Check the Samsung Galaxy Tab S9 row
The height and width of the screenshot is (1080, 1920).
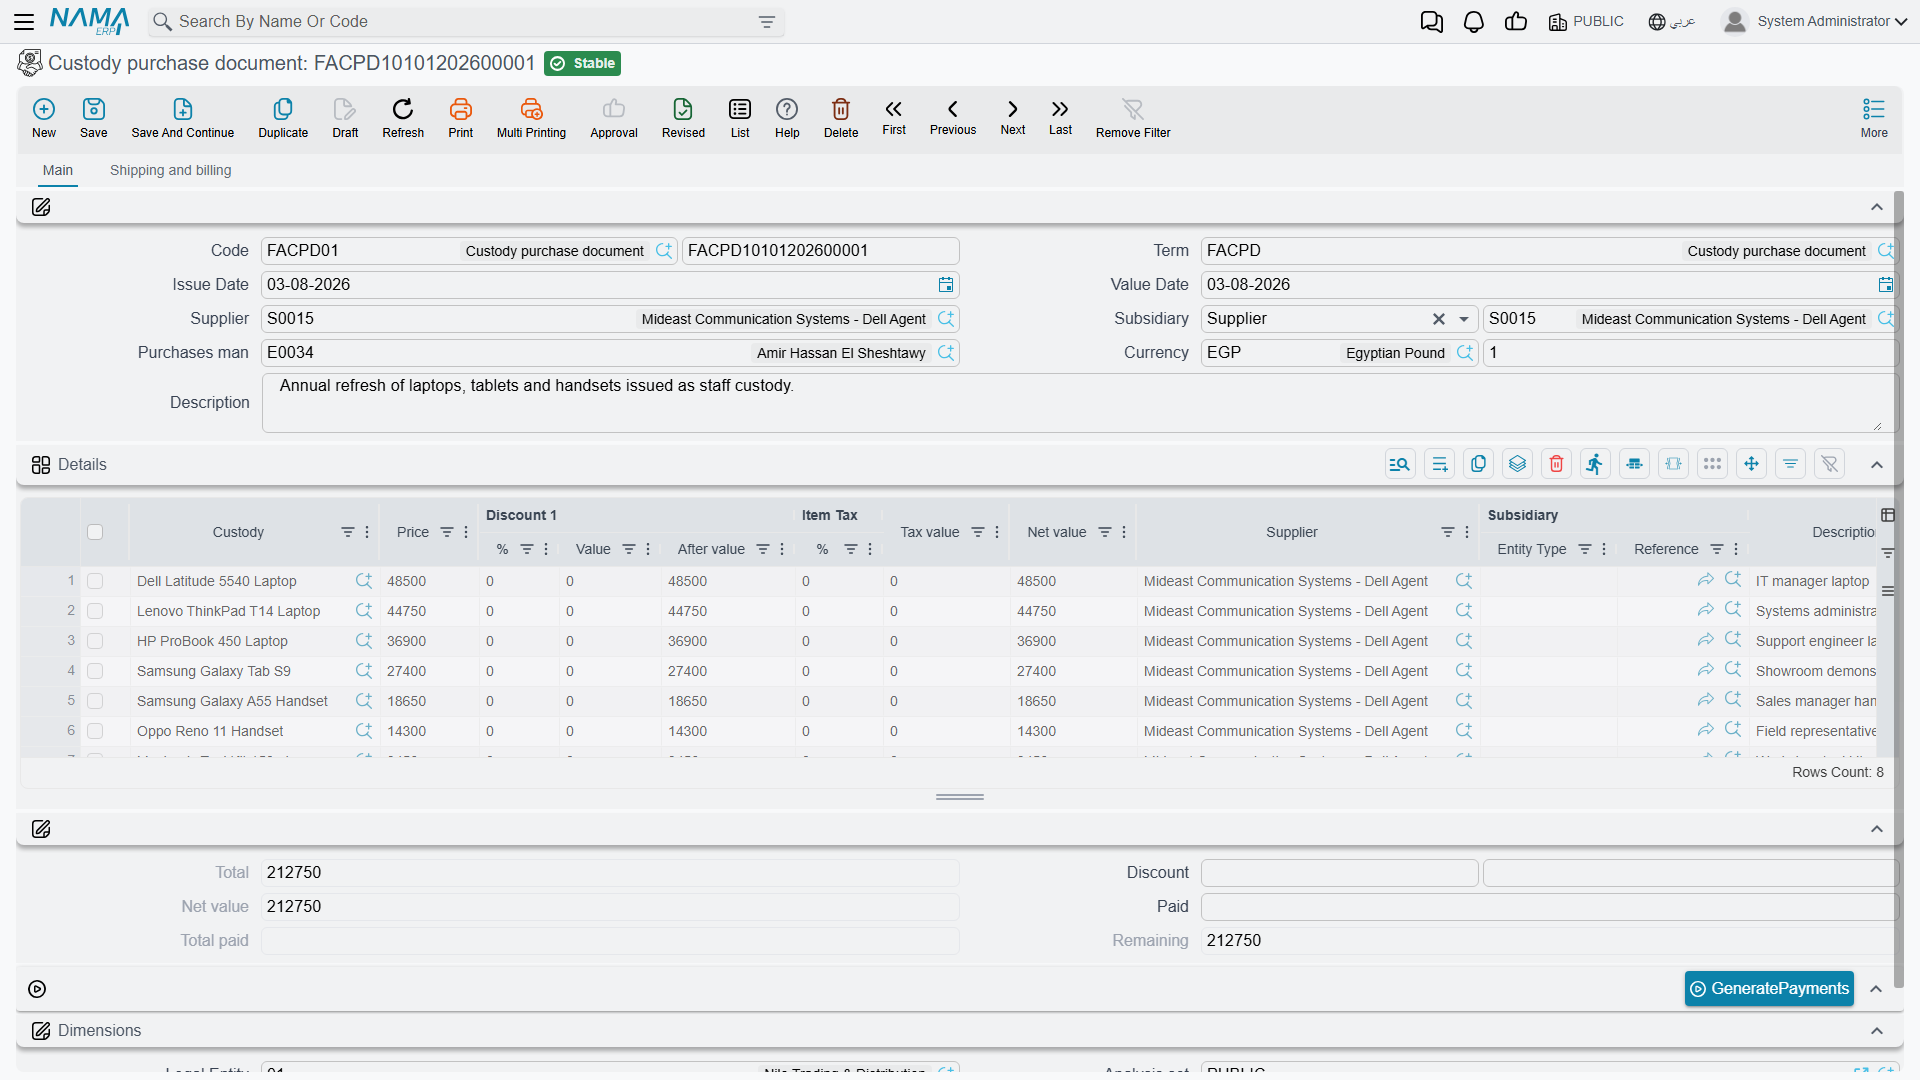click(x=95, y=671)
